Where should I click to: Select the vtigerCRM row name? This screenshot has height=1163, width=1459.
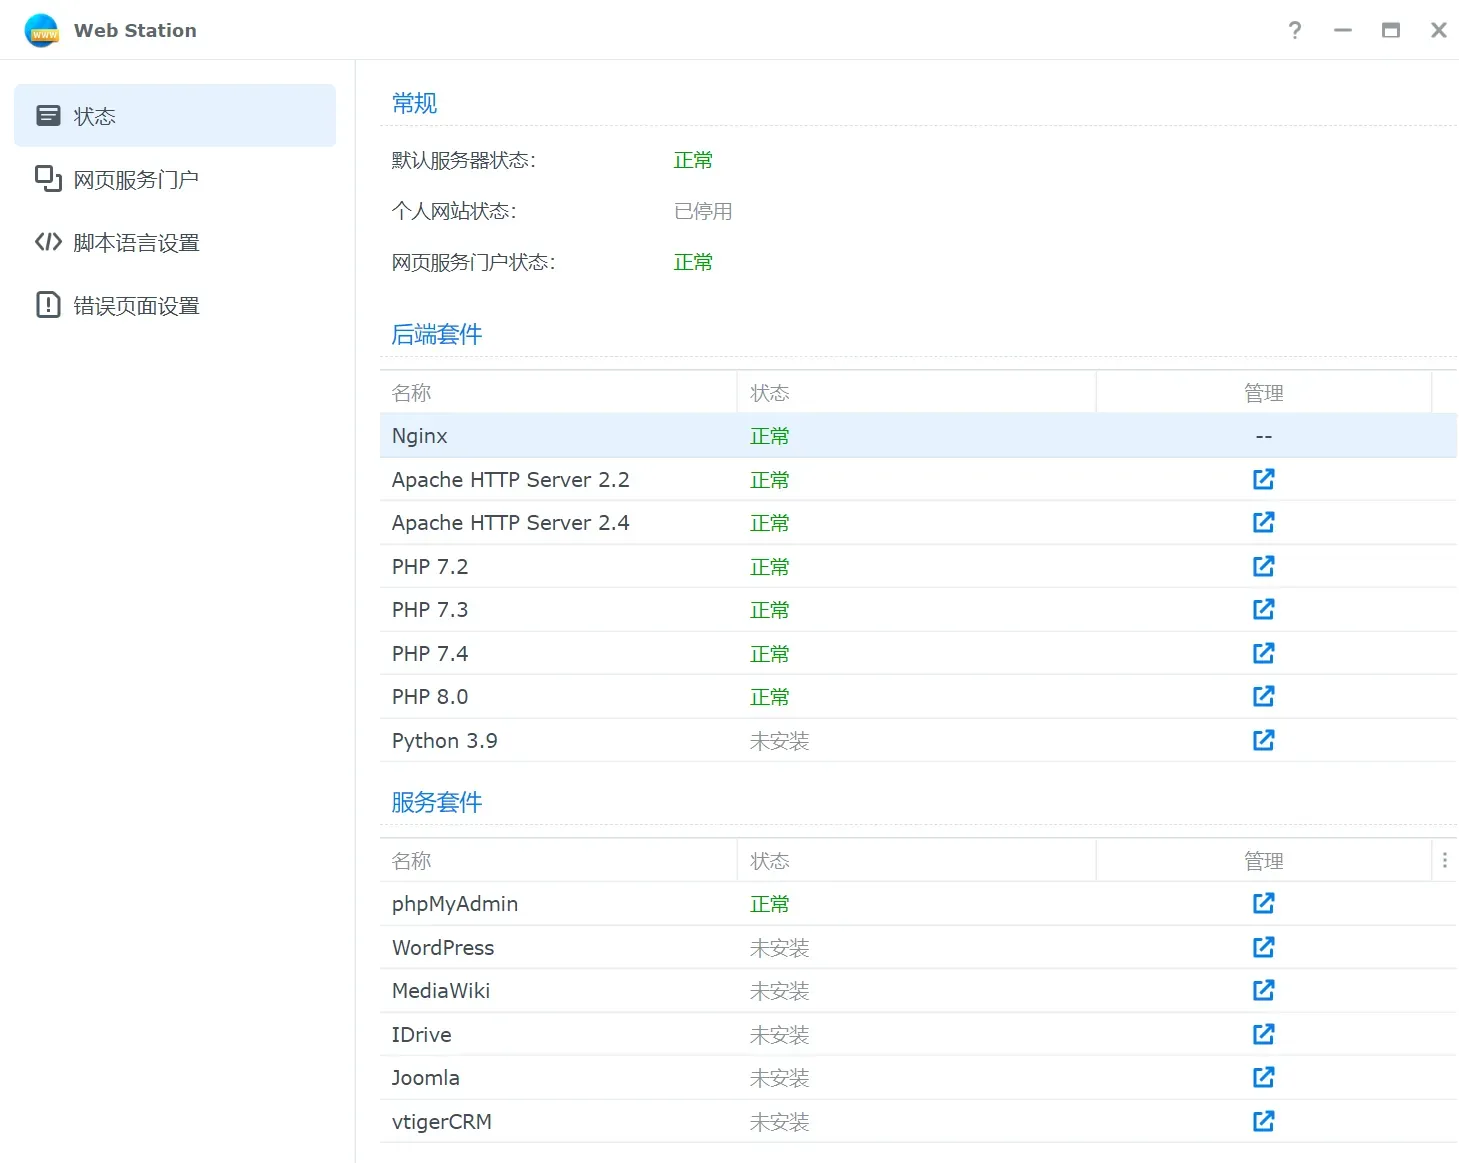click(x=442, y=1122)
